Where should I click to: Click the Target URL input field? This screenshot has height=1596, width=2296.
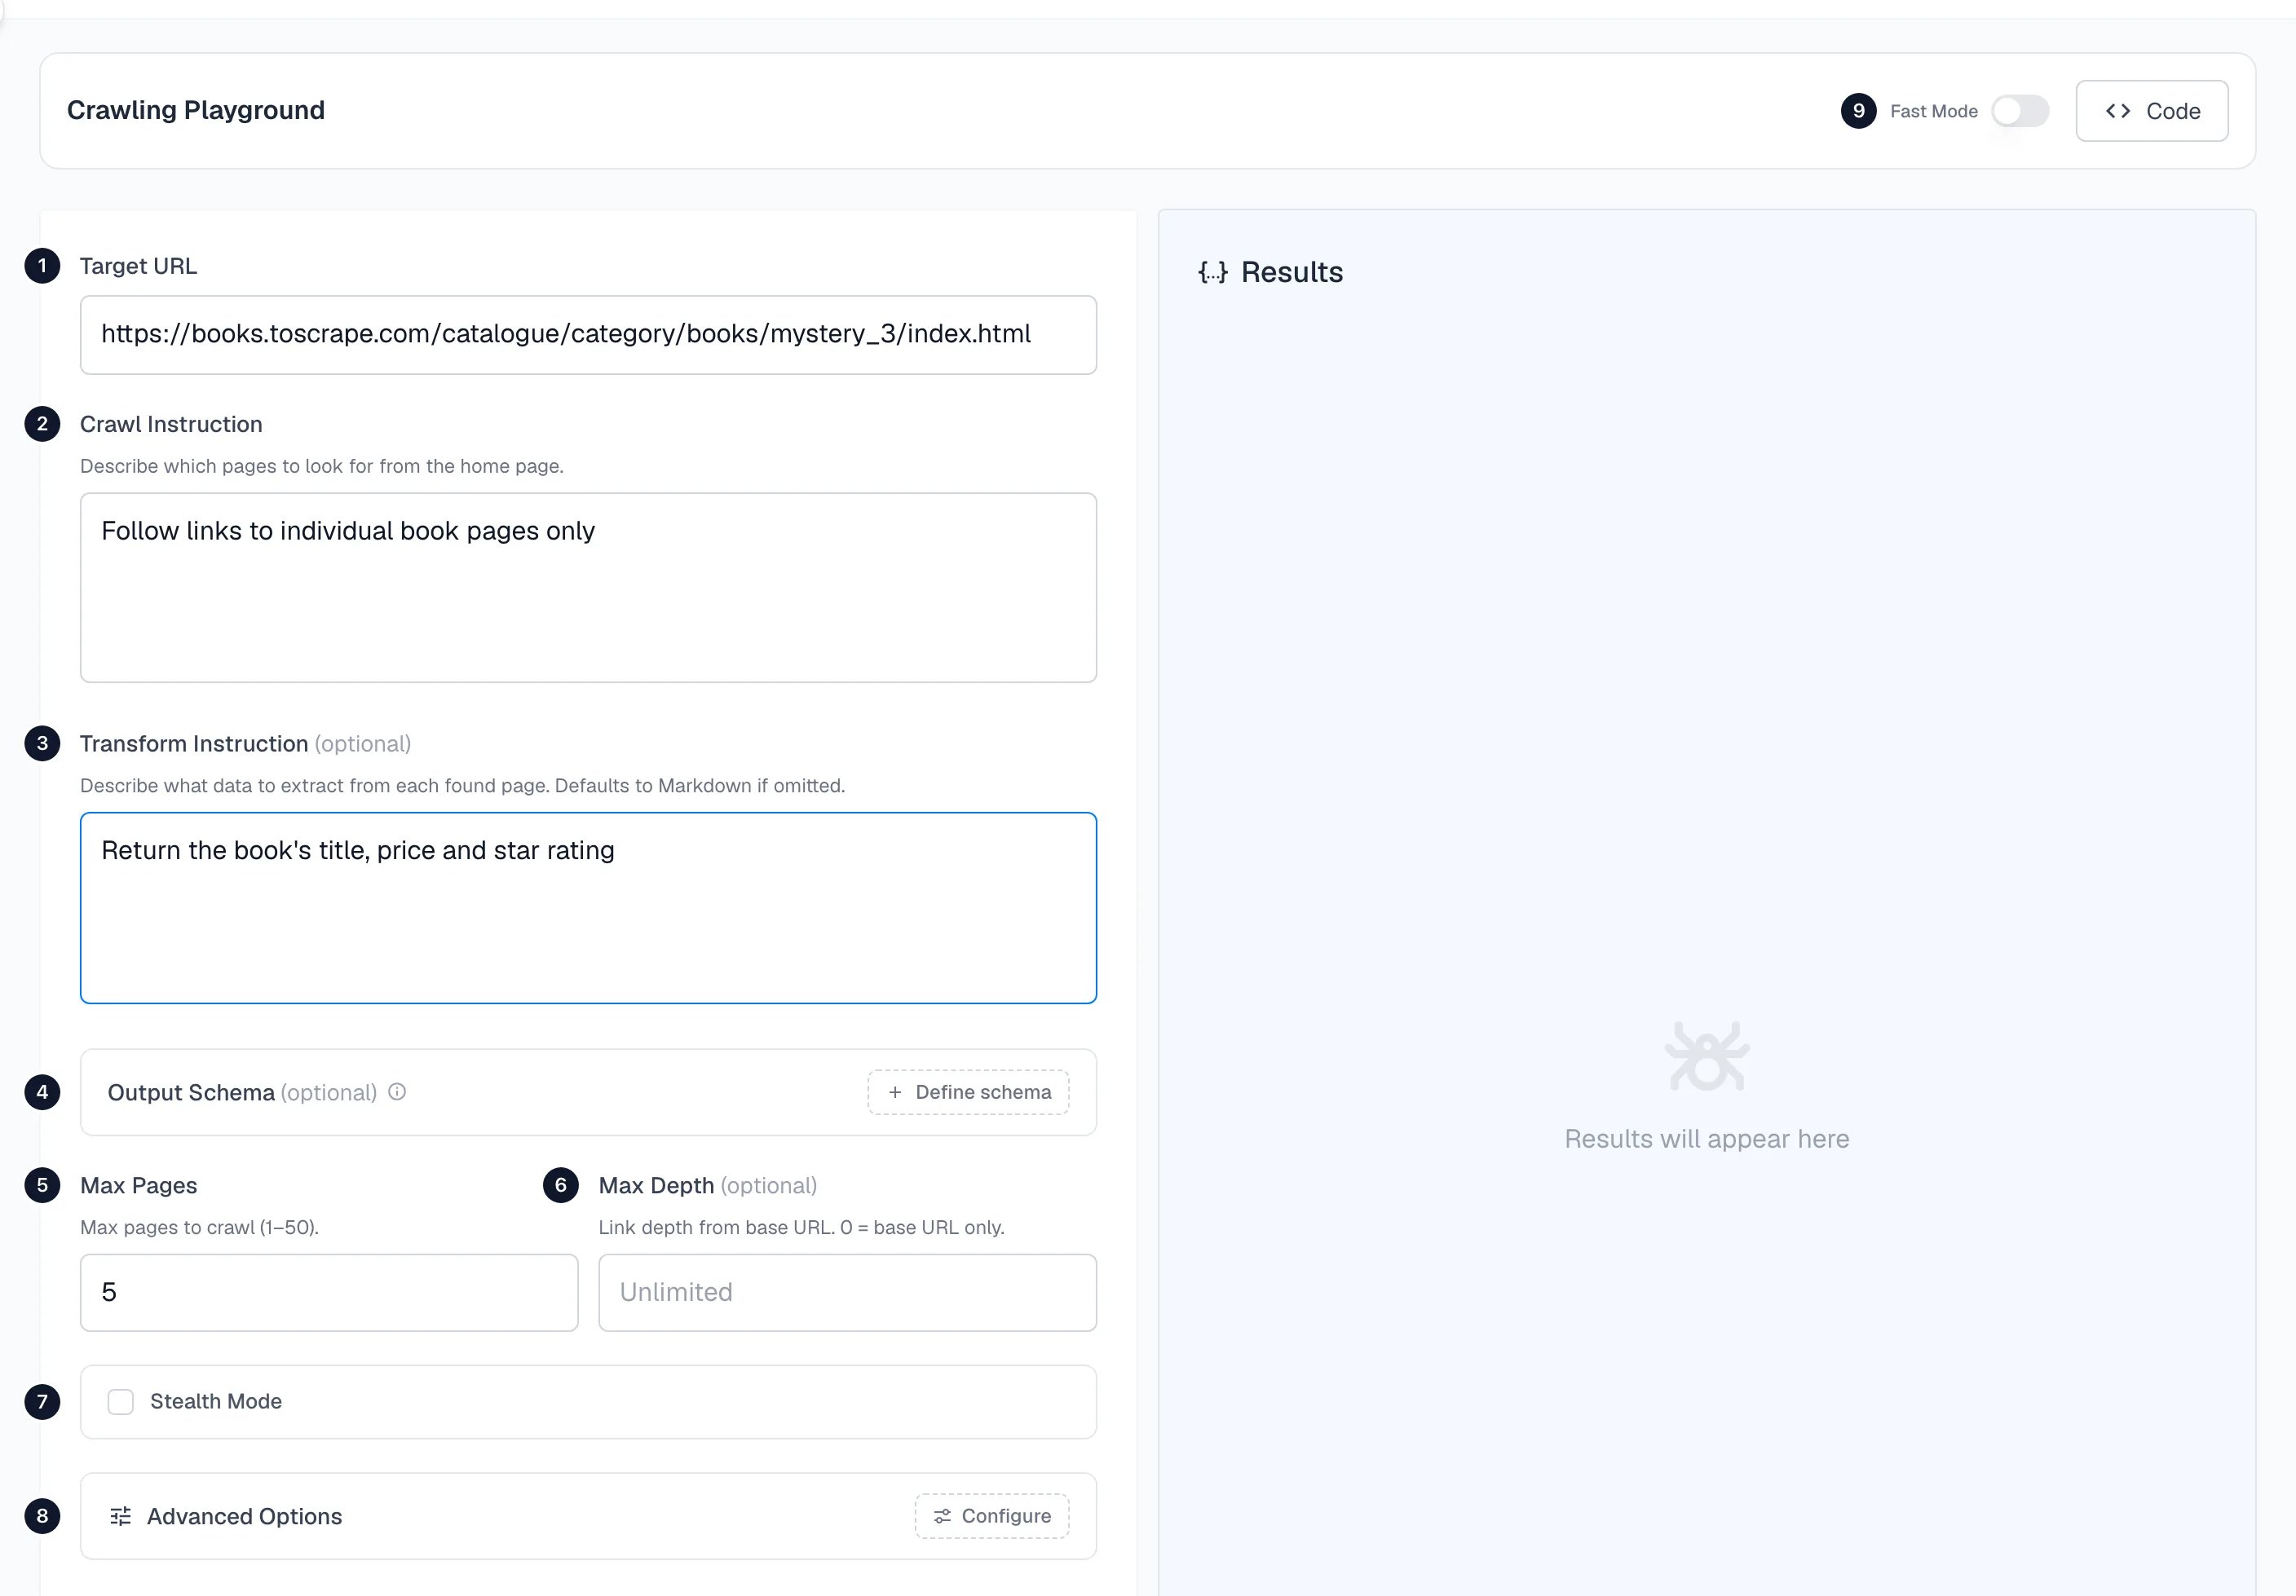click(x=588, y=335)
